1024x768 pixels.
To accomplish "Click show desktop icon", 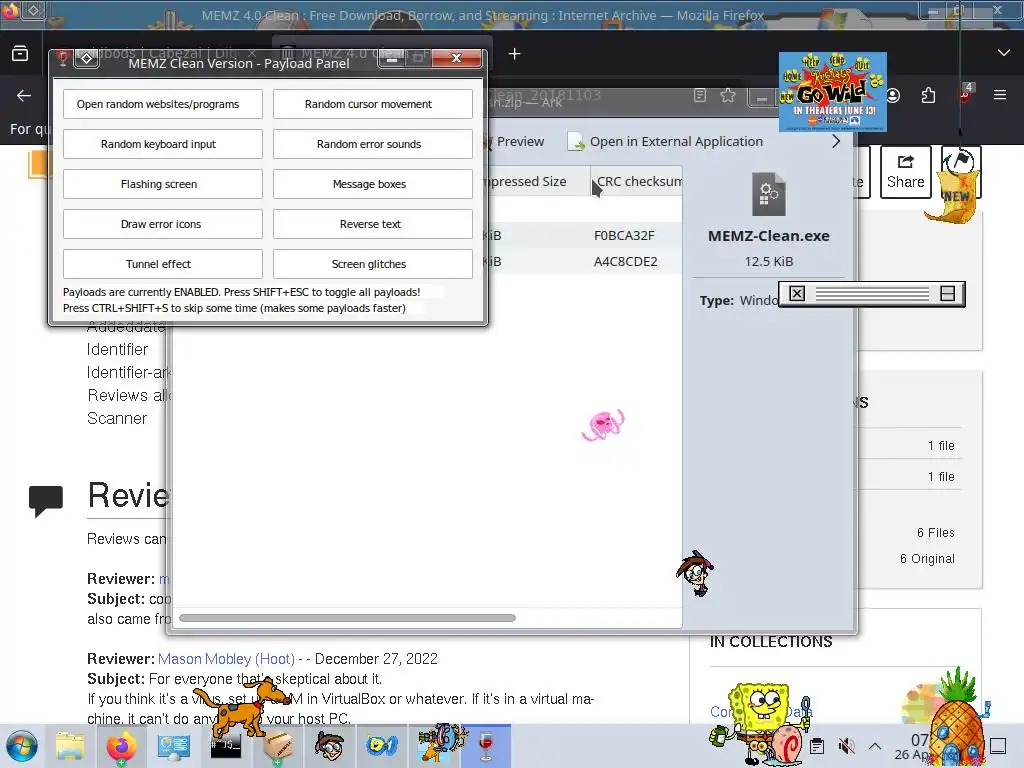I will point(998,746).
